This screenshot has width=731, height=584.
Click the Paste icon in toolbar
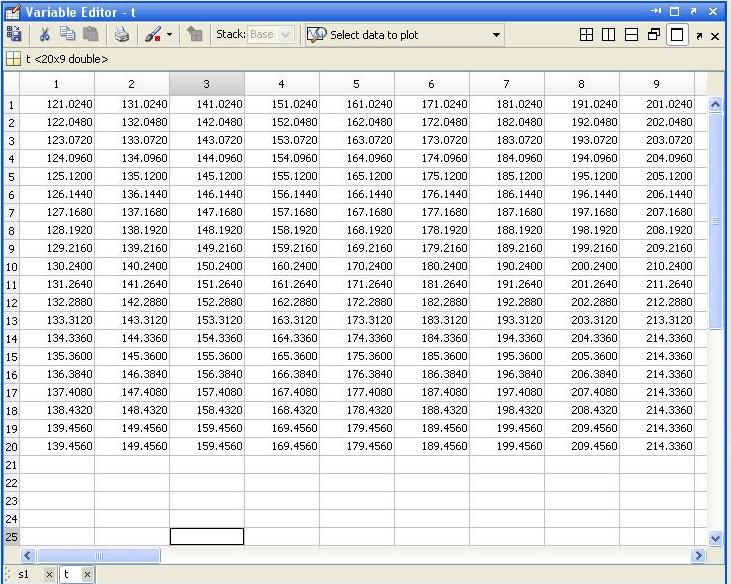point(90,35)
